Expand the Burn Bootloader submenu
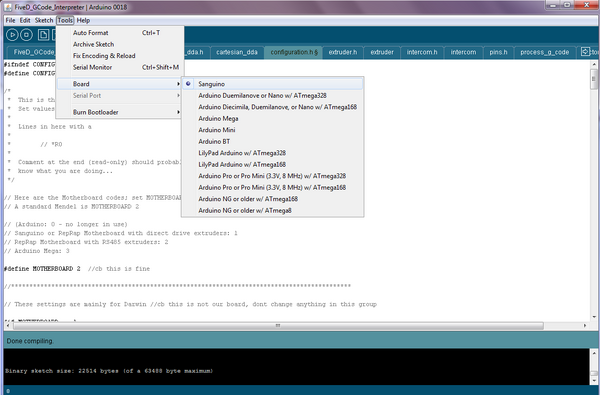Viewport: 600px width, 395px height. tap(119, 112)
